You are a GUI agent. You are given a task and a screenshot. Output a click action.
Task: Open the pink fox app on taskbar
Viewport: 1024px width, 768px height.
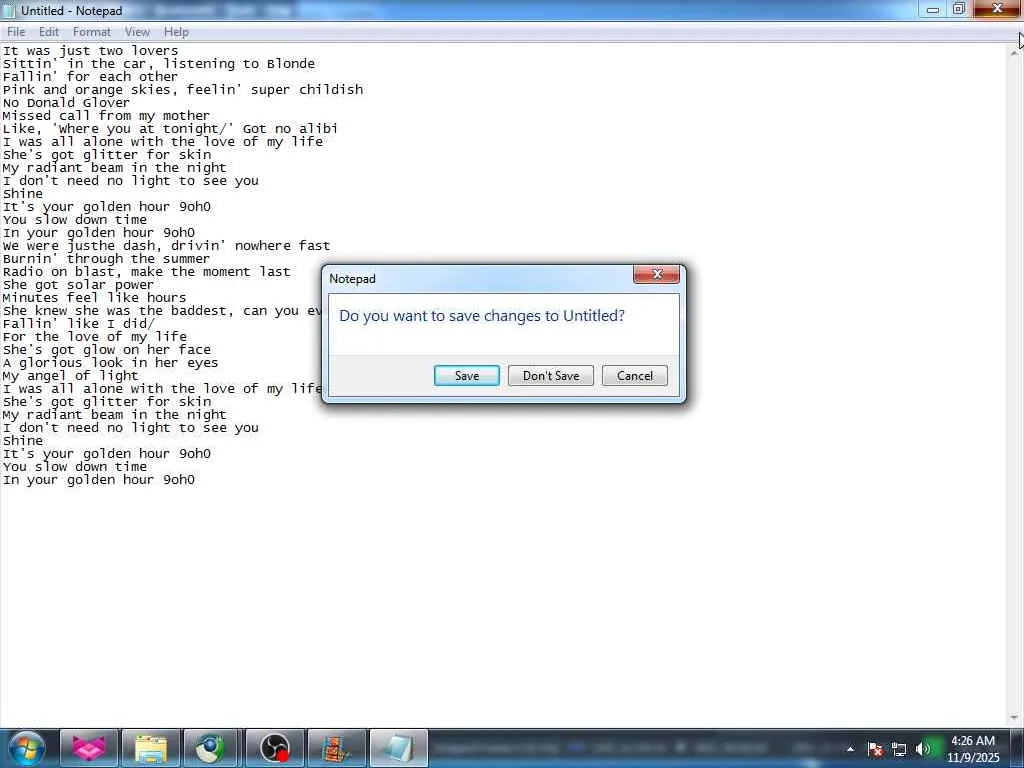click(89, 748)
